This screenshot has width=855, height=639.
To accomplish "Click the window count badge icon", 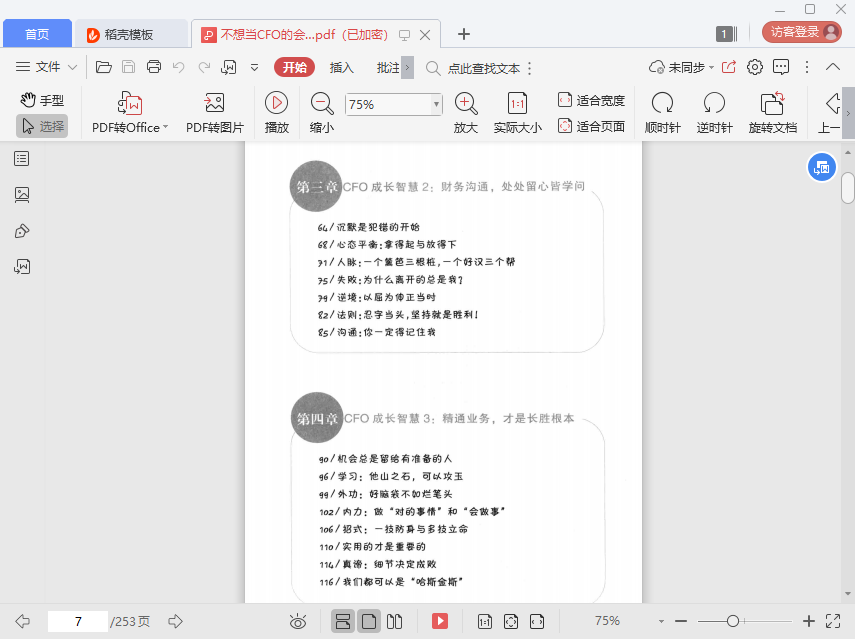I will [x=726, y=34].
